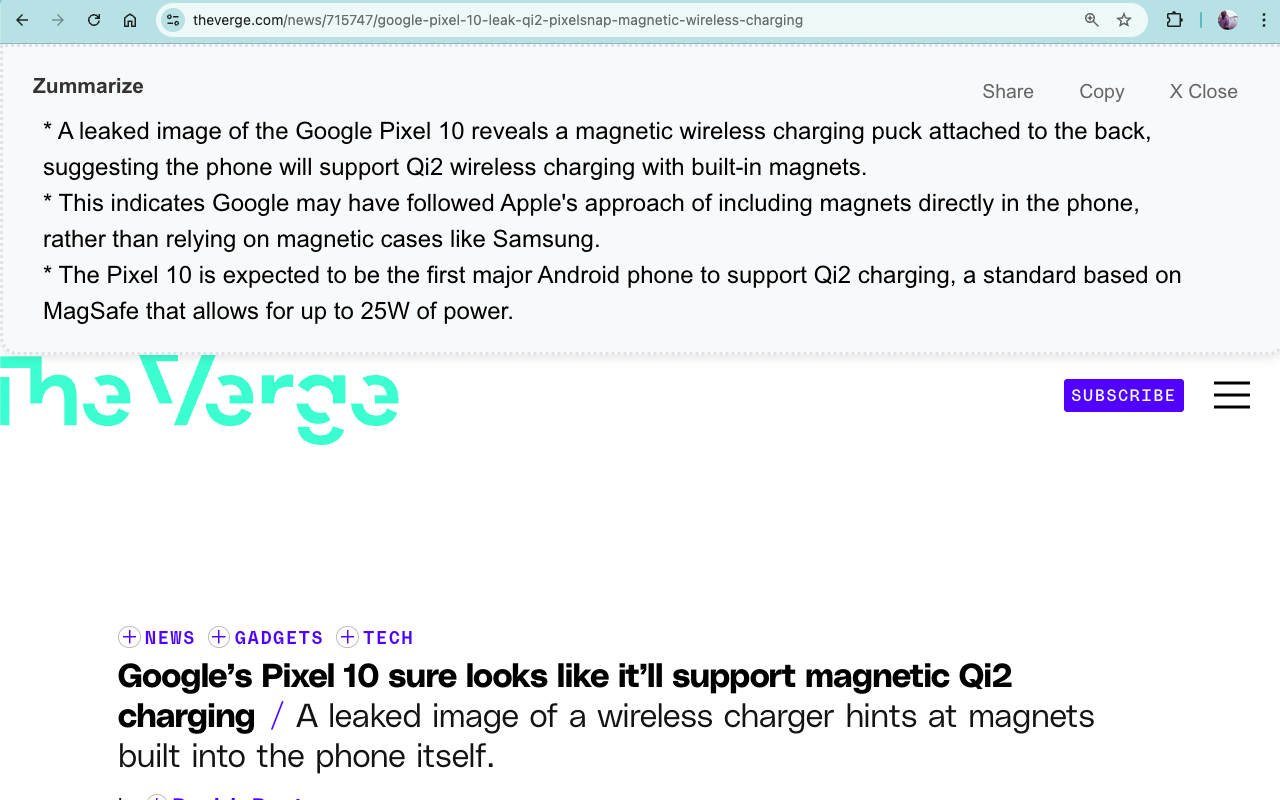This screenshot has height=800, width=1280.
Task: Follow the GADGETS topic plus icon
Action: tap(219, 637)
